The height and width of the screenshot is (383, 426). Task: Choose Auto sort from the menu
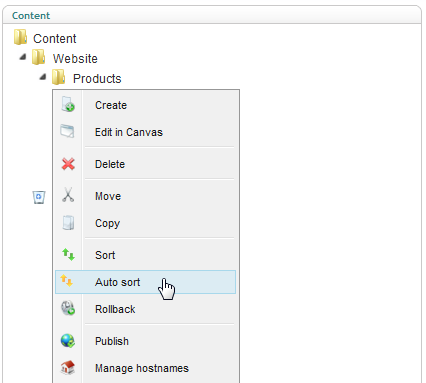(x=145, y=282)
